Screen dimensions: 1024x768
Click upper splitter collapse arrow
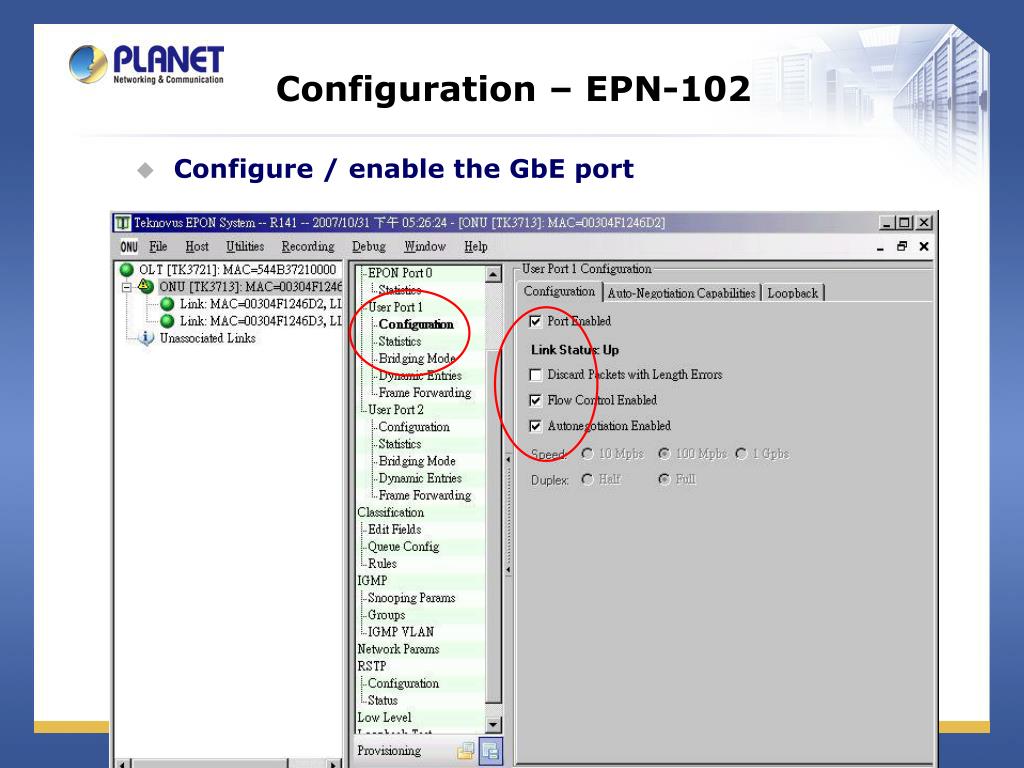[x=508, y=460]
